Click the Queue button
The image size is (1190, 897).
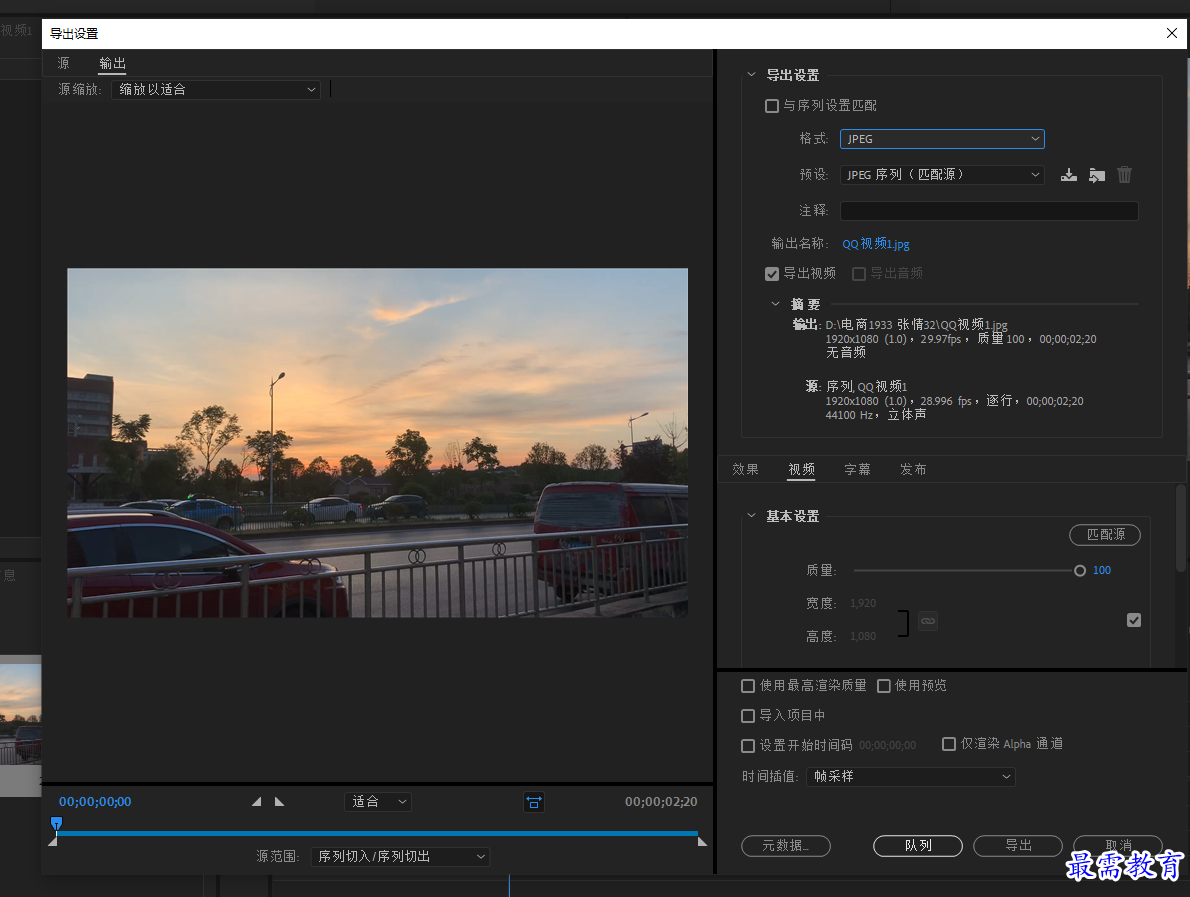pos(918,845)
